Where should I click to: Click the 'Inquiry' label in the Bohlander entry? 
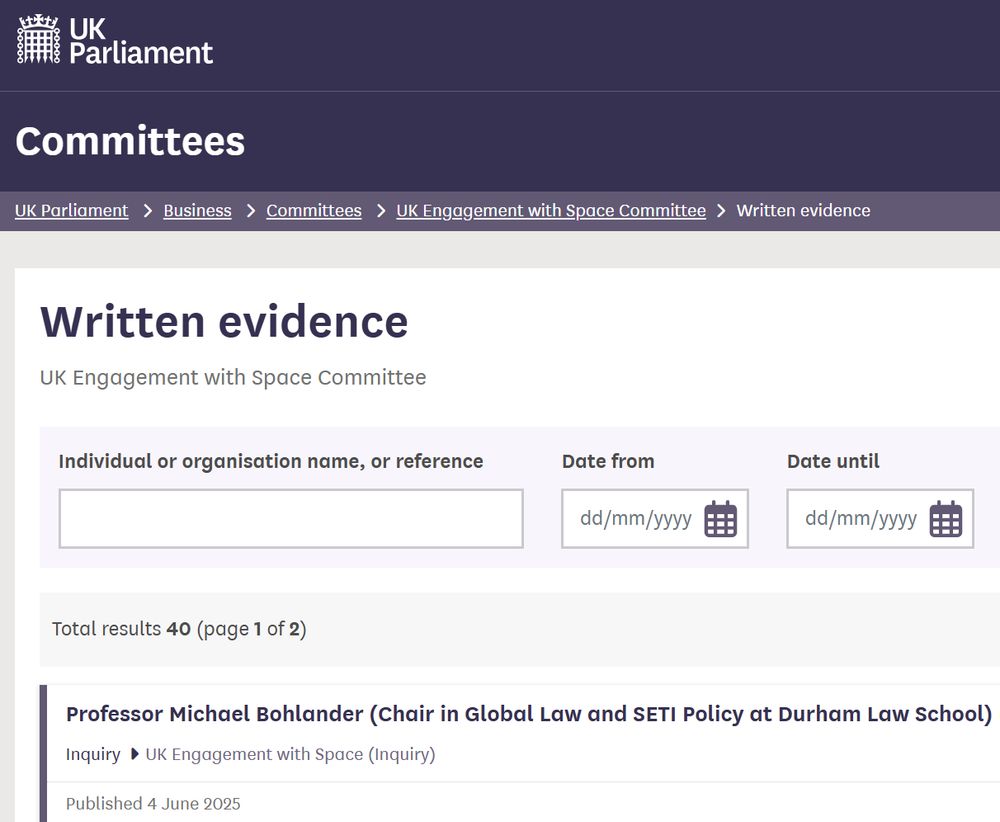tap(93, 754)
